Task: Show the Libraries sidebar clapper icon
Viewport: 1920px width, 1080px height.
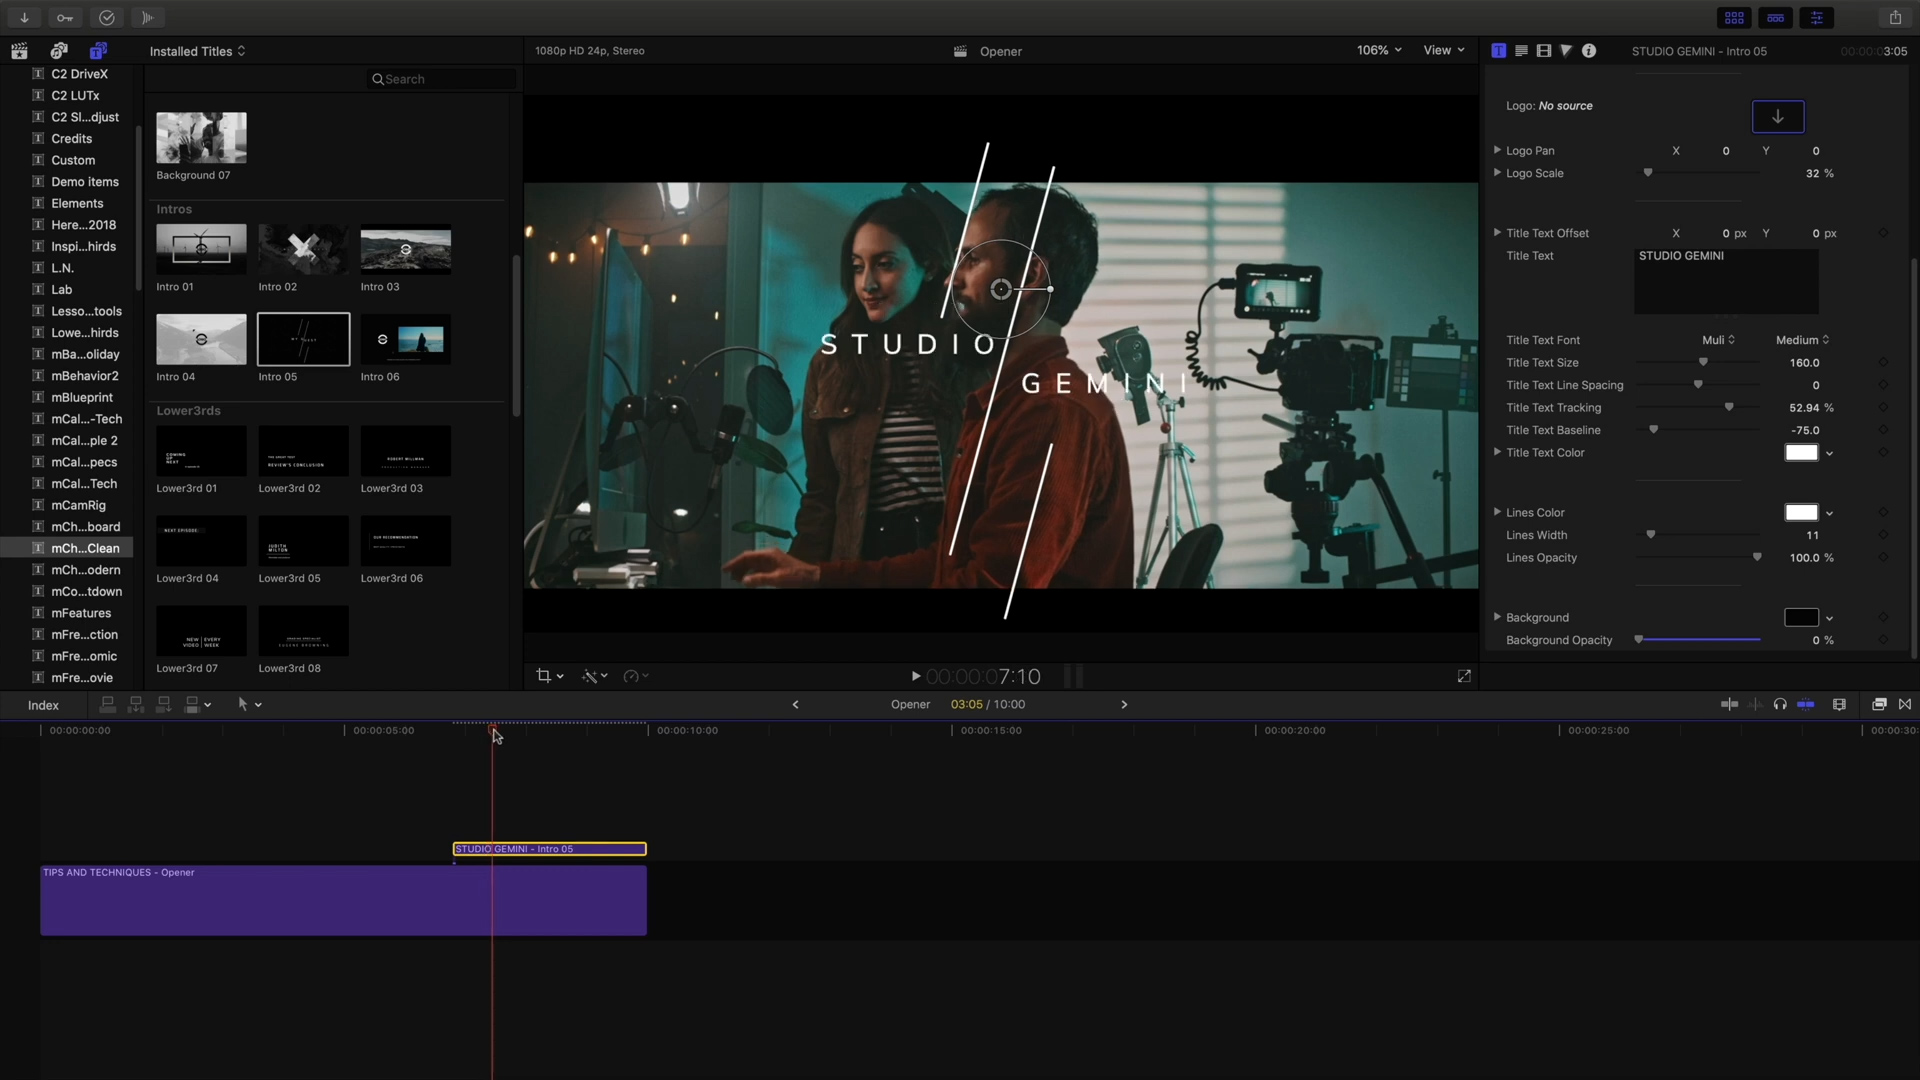Action: click(19, 51)
